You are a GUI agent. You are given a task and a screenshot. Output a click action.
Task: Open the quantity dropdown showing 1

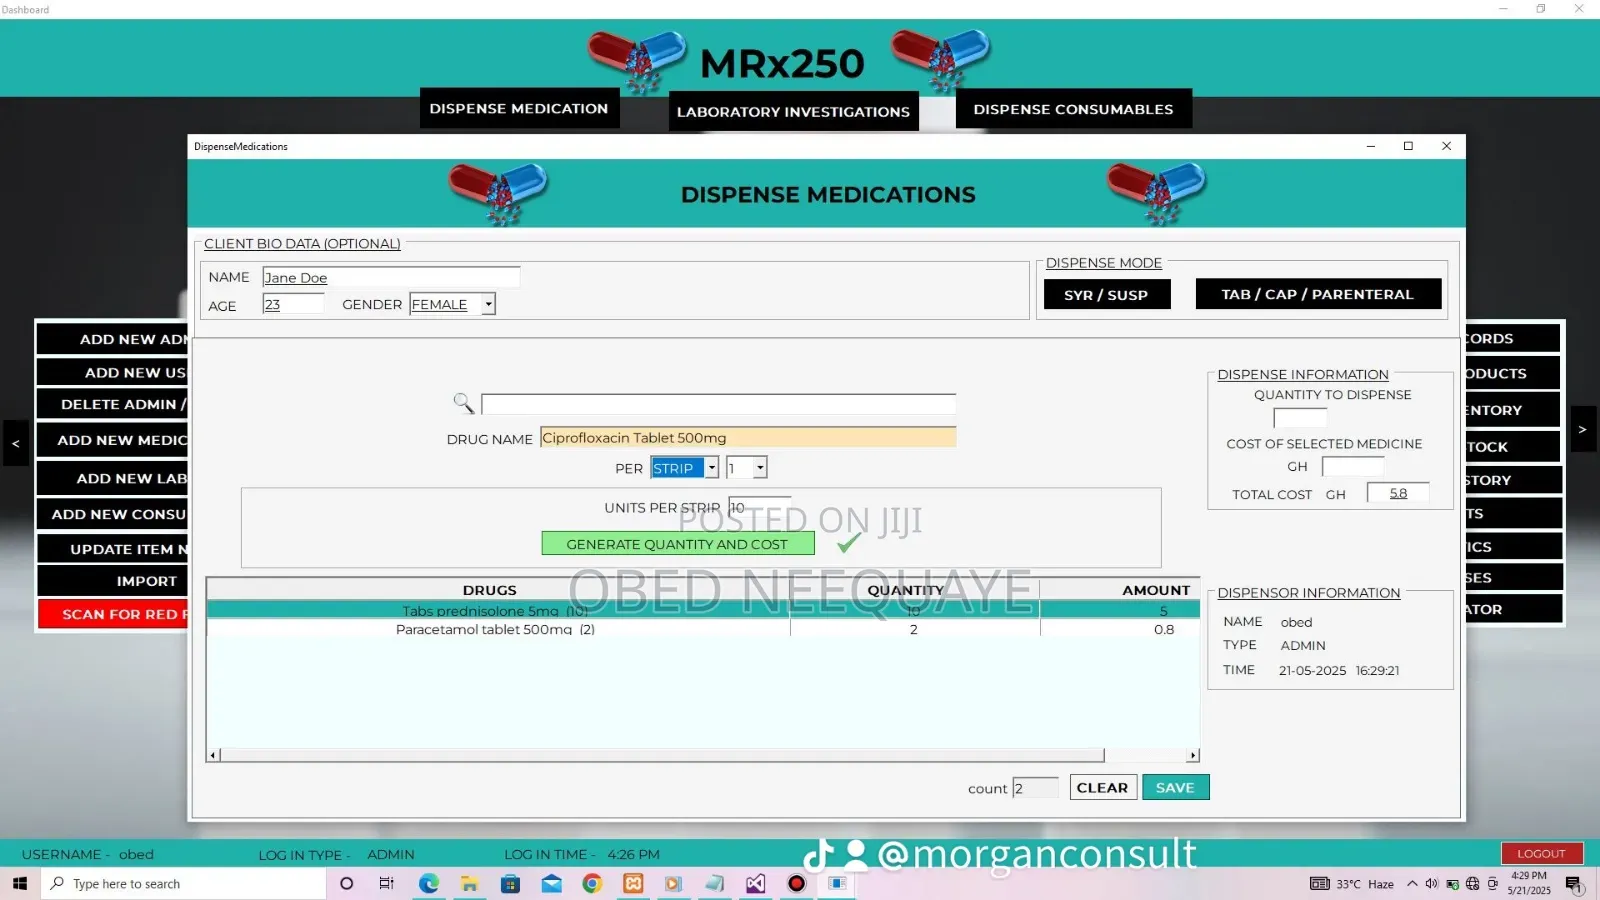click(760, 467)
